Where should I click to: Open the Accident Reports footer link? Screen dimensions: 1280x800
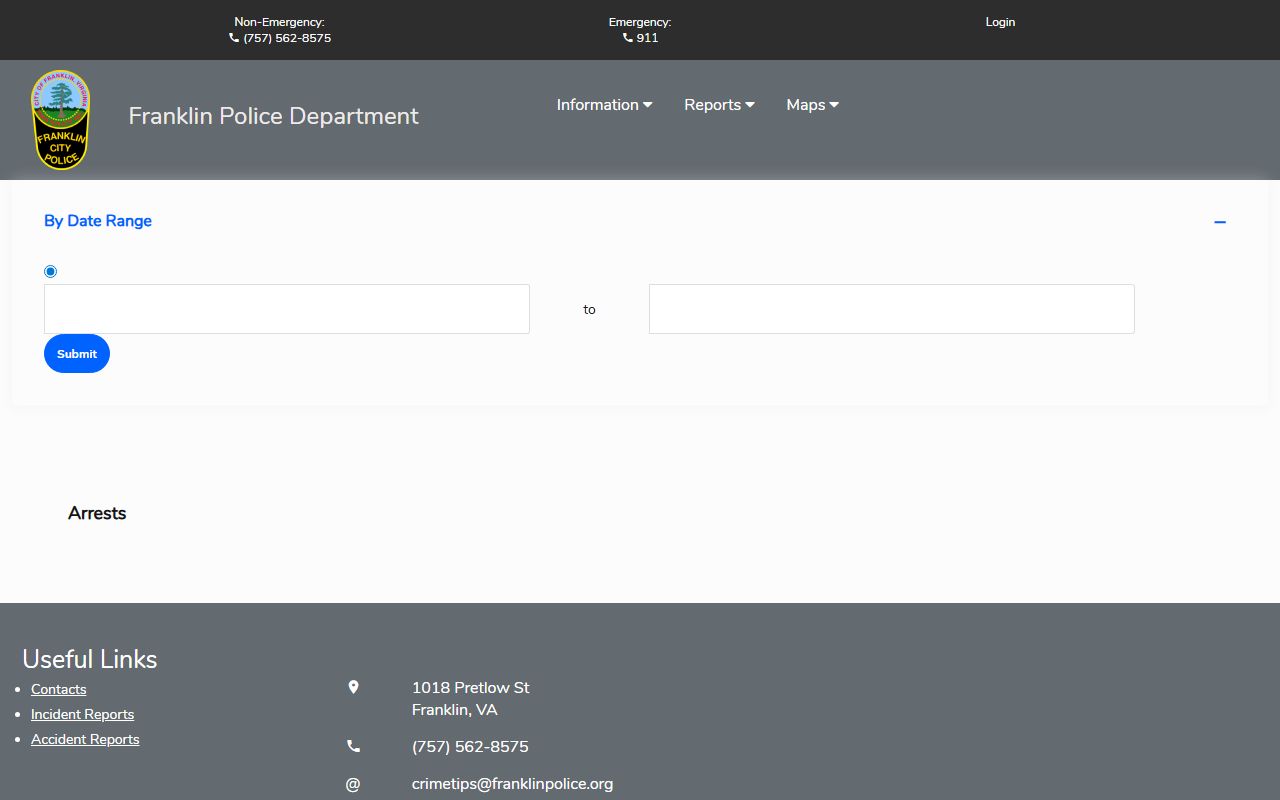coord(85,739)
